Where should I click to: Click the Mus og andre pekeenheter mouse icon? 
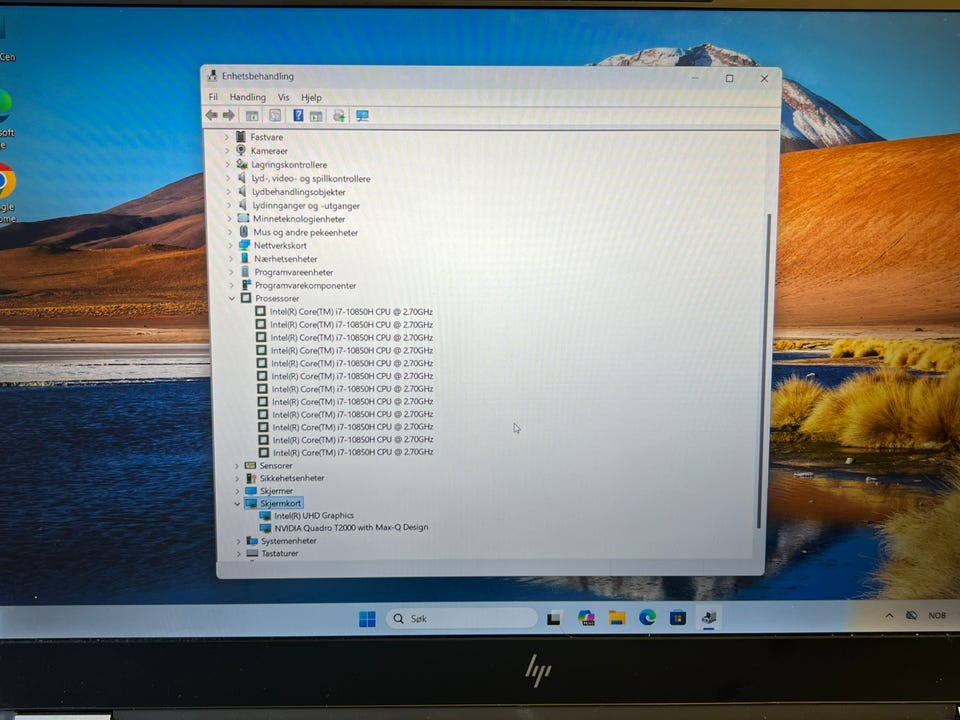244,232
